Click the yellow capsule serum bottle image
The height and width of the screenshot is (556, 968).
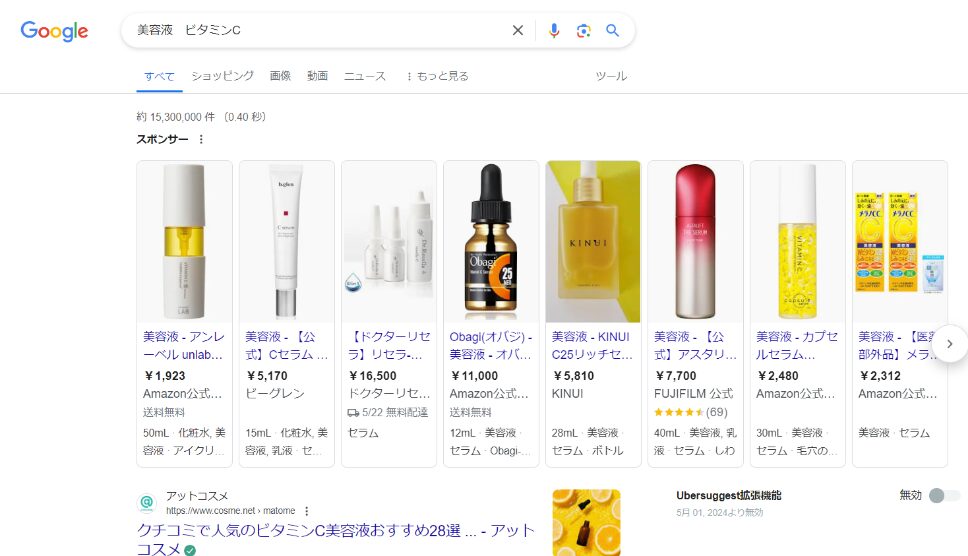pos(797,241)
